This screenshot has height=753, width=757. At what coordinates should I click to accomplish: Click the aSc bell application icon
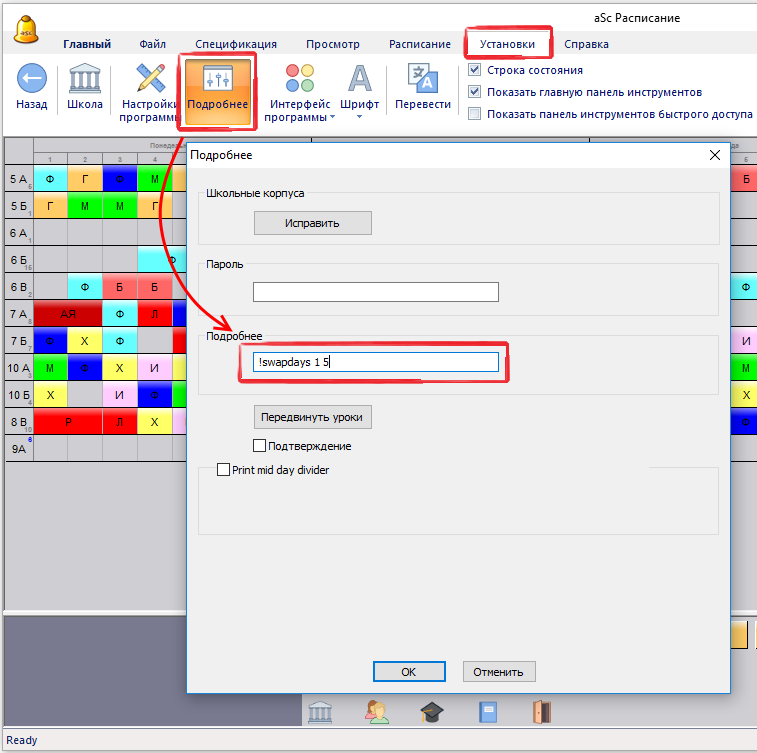tap(26, 28)
